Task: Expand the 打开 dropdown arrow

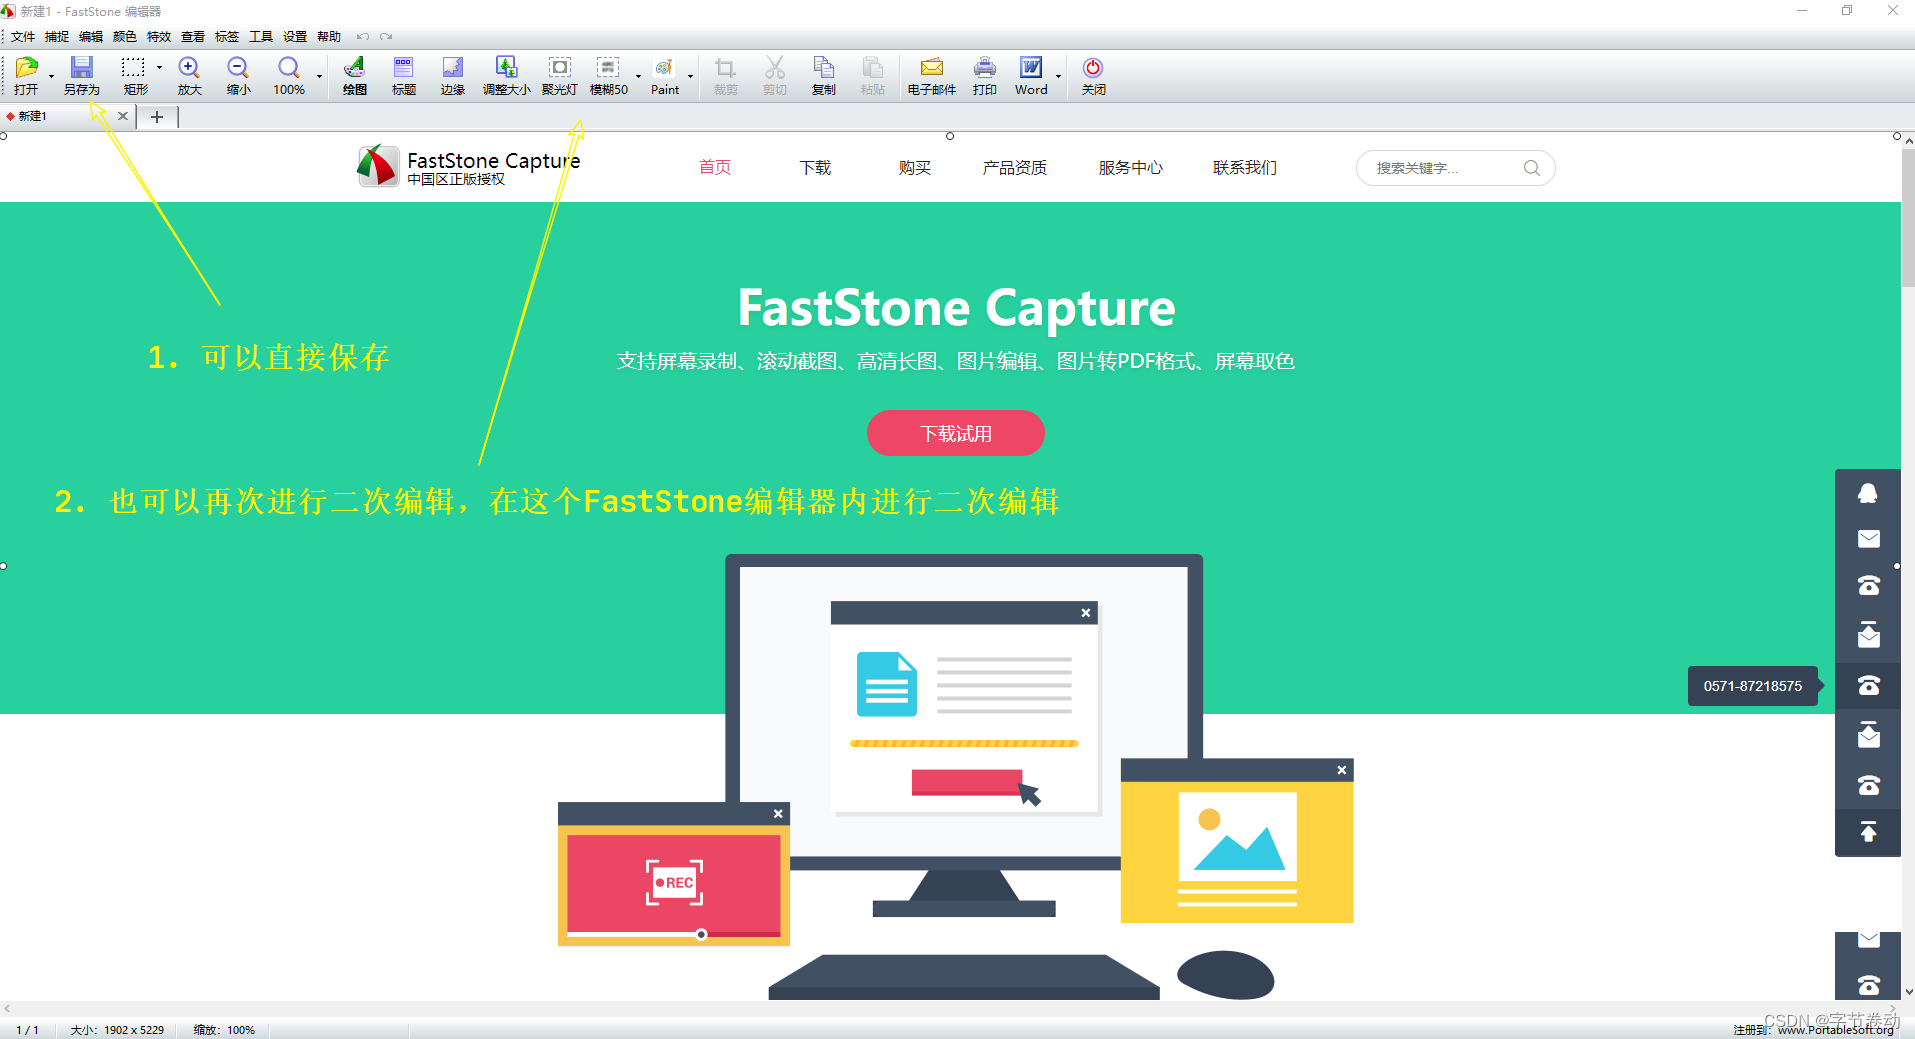Action: [51, 76]
